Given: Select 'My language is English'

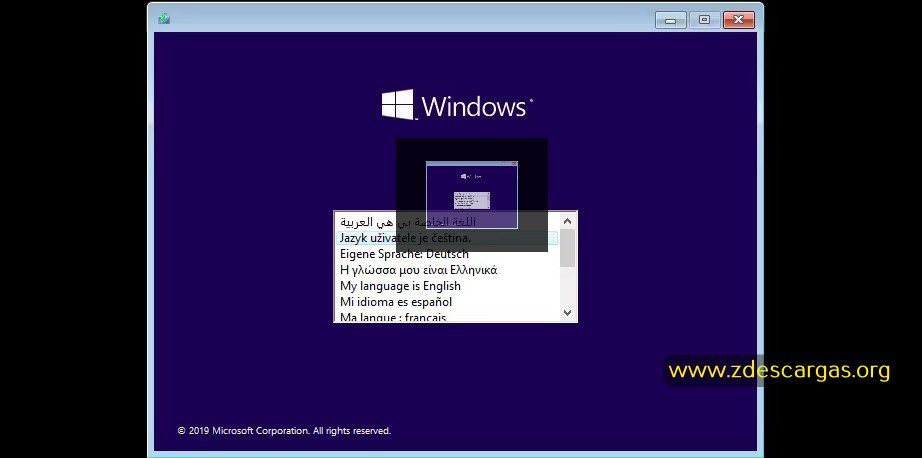Looking at the screenshot, I should [x=447, y=286].
